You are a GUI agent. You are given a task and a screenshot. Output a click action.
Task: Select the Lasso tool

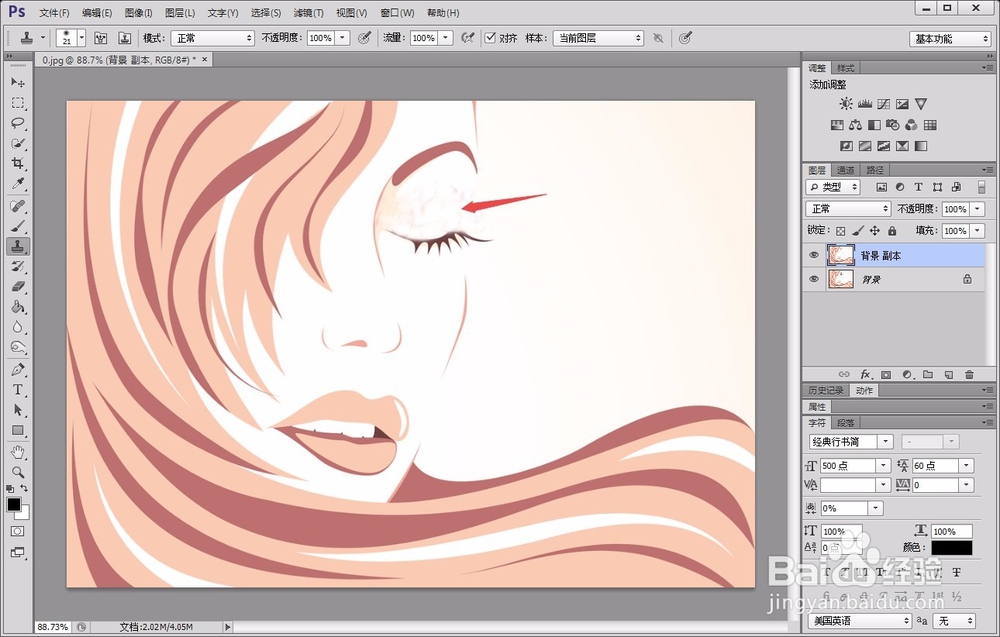click(18, 123)
